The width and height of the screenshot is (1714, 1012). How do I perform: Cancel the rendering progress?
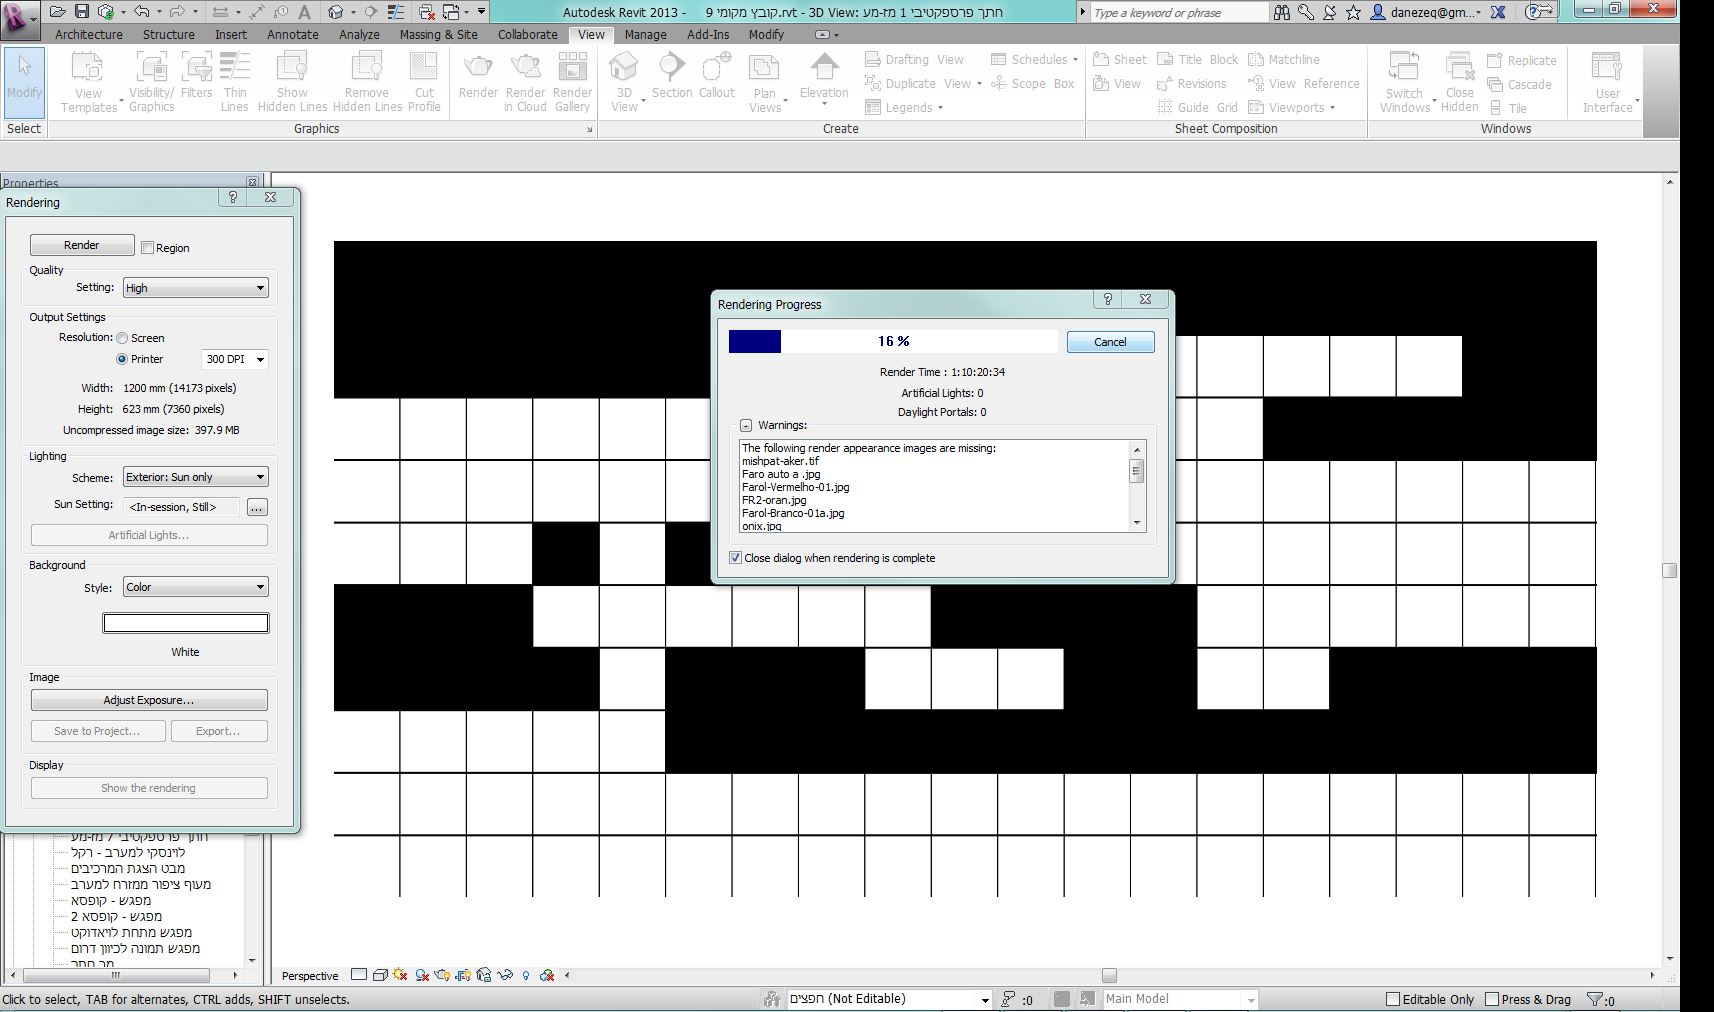[1110, 342]
